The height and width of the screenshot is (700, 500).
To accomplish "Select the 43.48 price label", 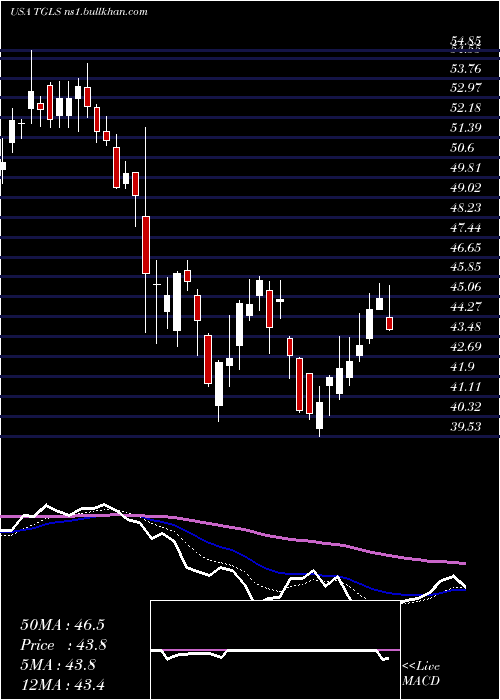I will [x=466, y=327].
